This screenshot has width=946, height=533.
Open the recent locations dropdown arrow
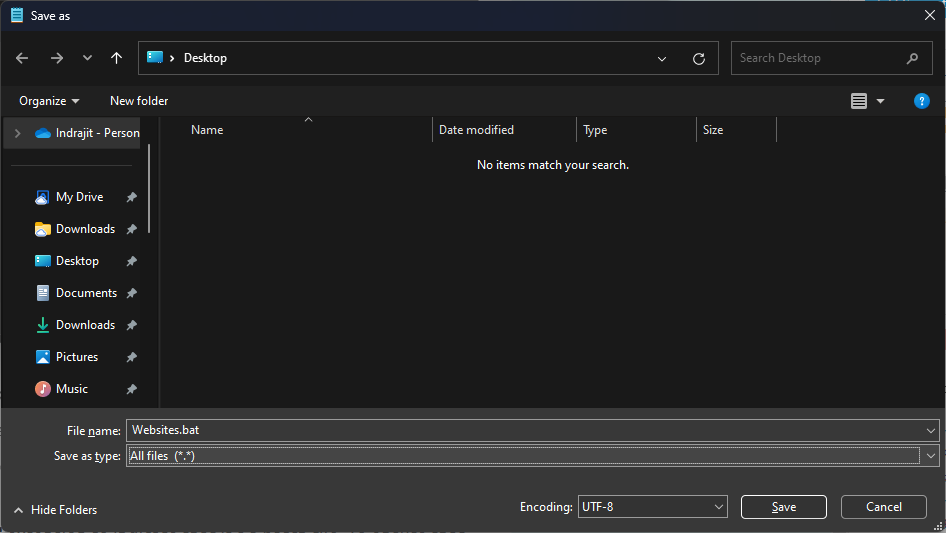pyautogui.click(x=87, y=58)
